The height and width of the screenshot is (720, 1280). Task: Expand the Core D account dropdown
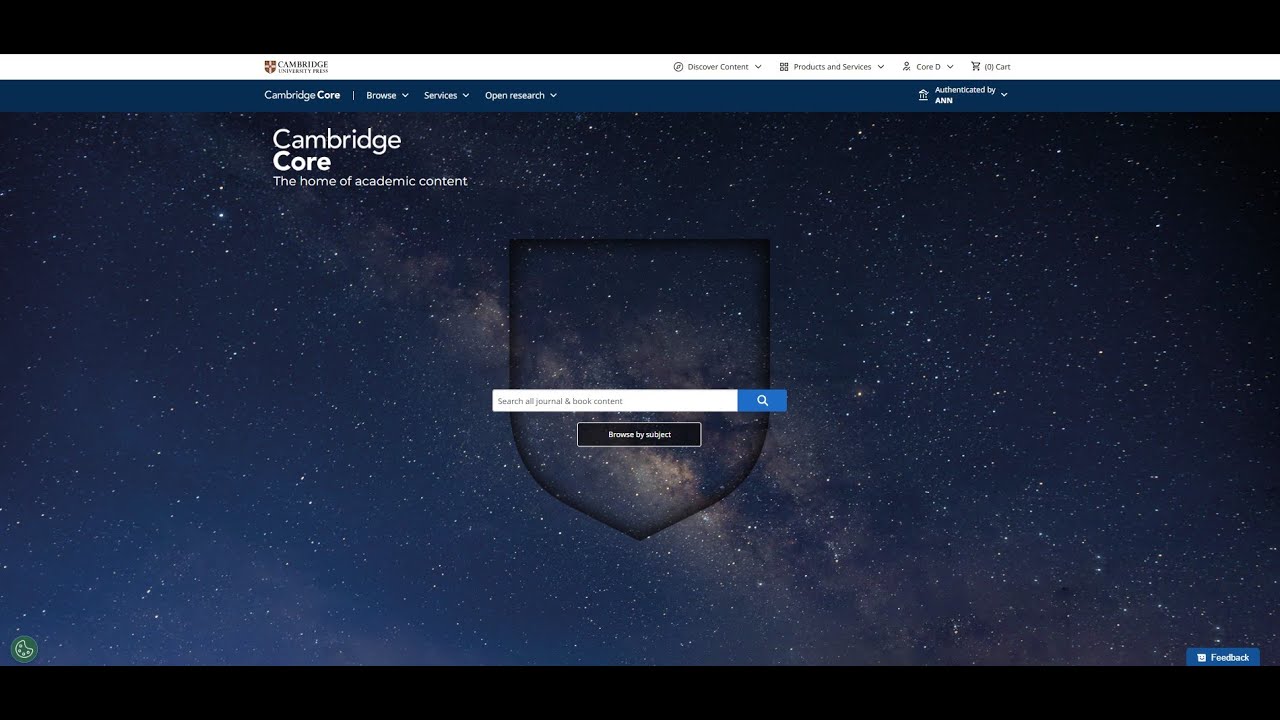[928, 67]
